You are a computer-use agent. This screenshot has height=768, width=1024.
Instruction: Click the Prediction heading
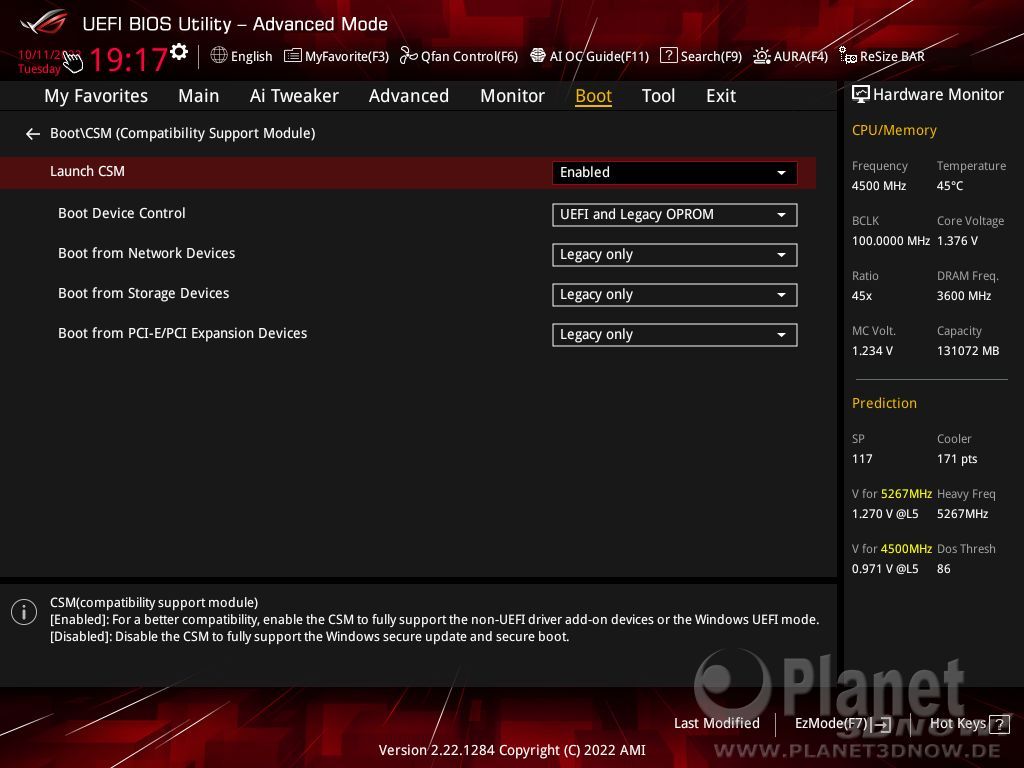pos(884,403)
